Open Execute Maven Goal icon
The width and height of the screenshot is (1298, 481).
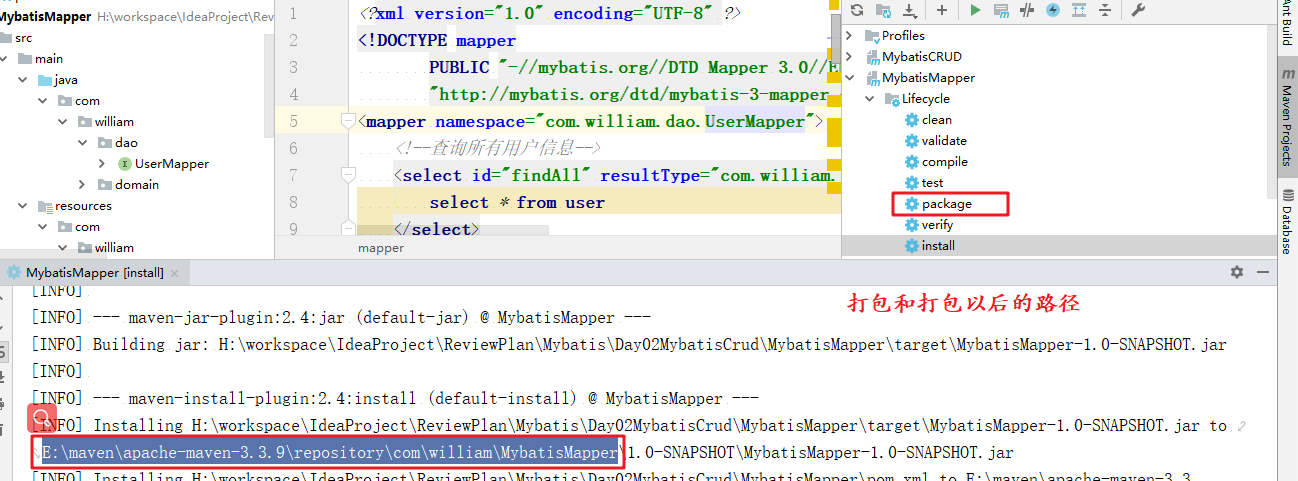coord(1001,10)
